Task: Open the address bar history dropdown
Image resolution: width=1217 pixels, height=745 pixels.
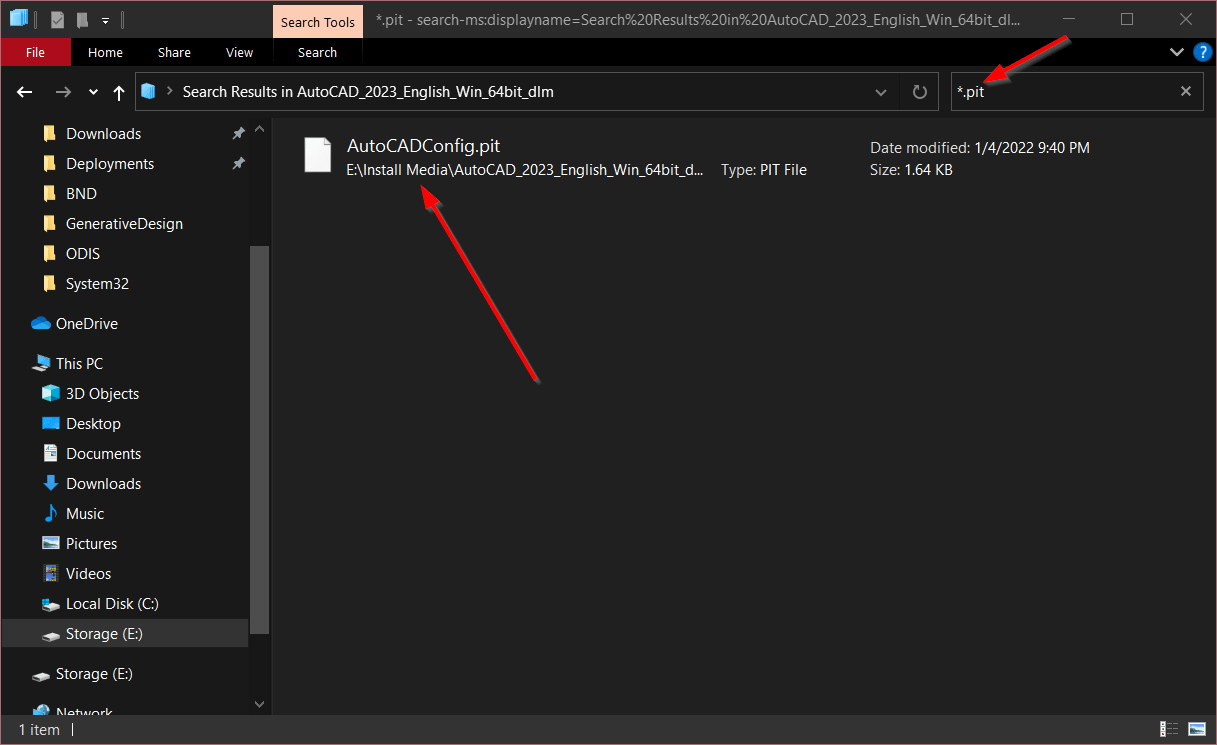Action: [x=880, y=91]
